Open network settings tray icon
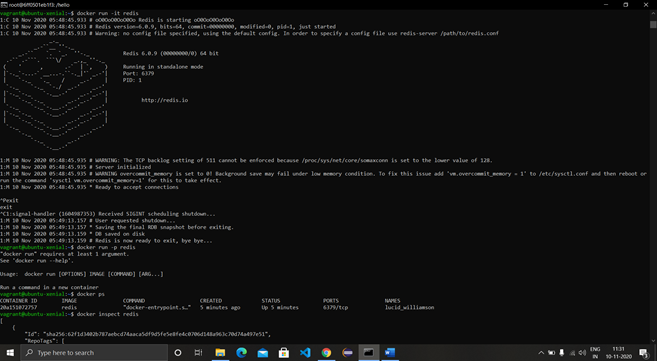Image resolution: width=657 pixels, height=361 pixels. point(572,353)
